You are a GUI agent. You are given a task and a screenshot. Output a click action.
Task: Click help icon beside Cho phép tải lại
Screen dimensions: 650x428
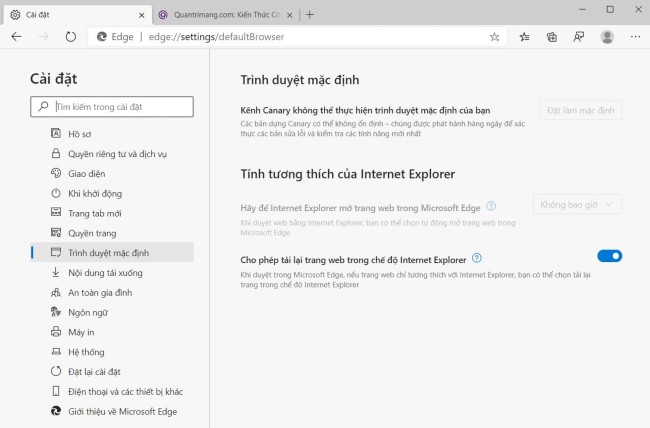pyautogui.click(x=477, y=258)
